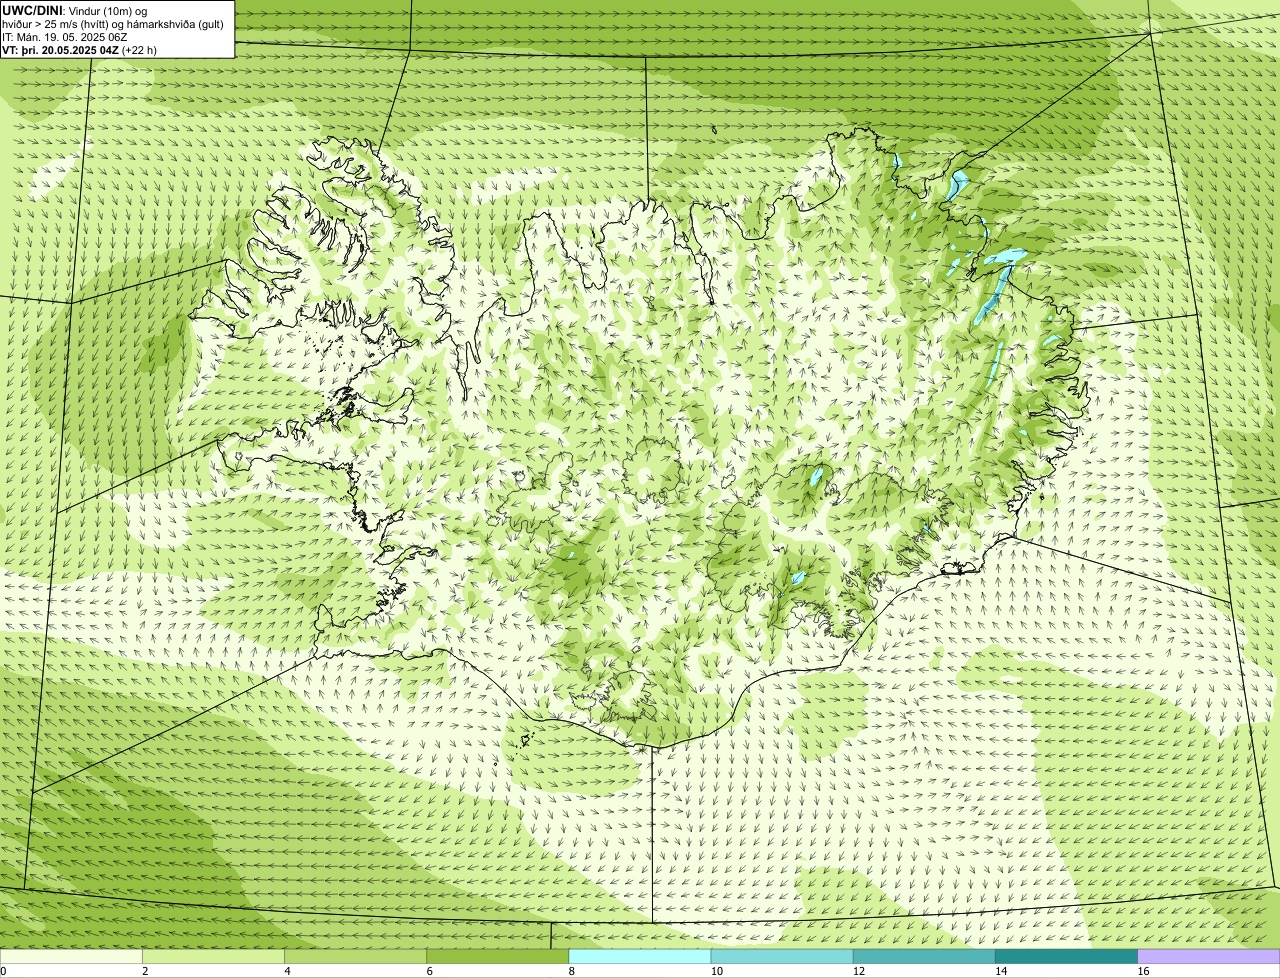This screenshot has height=978, width=1280.
Task: Click the 10–12 m/s turquoise swatch
Action: 782,956
